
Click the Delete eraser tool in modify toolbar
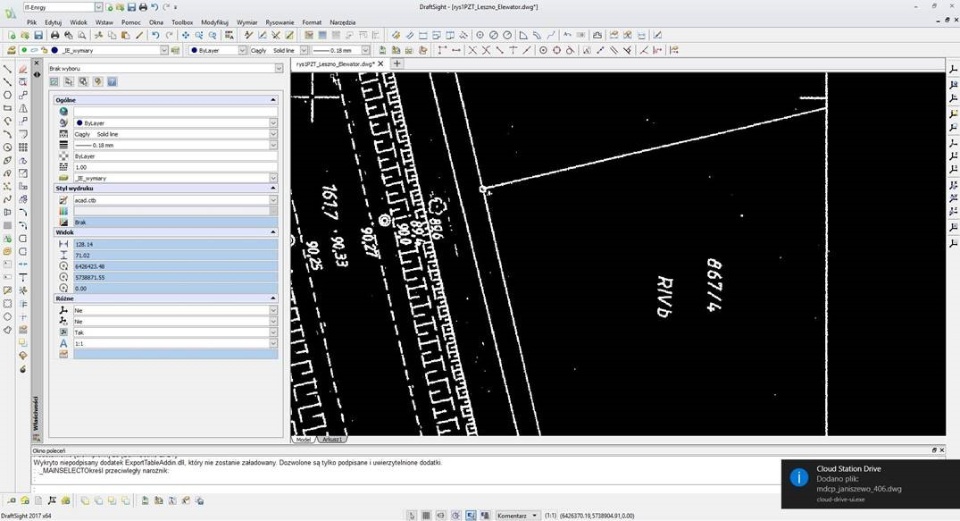pyautogui.click(x=23, y=69)
